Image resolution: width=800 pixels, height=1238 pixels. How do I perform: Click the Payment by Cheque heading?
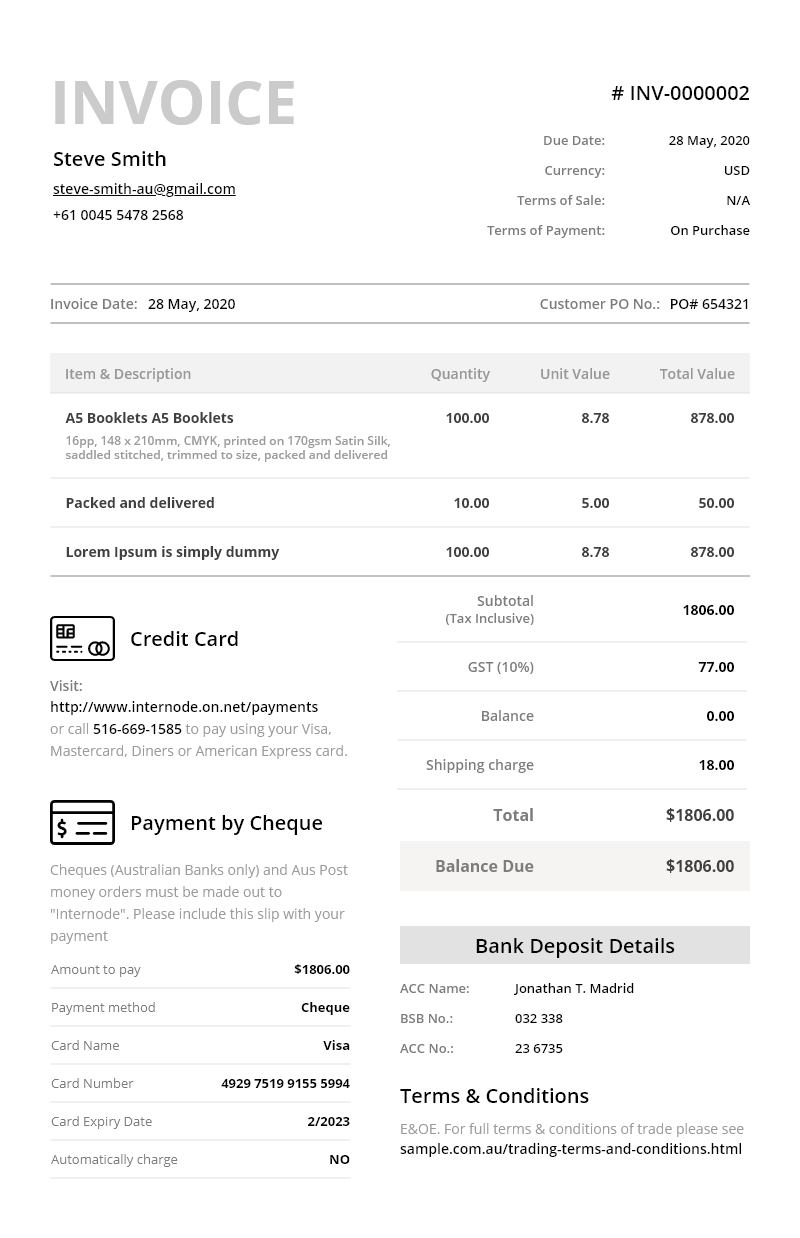226,822
